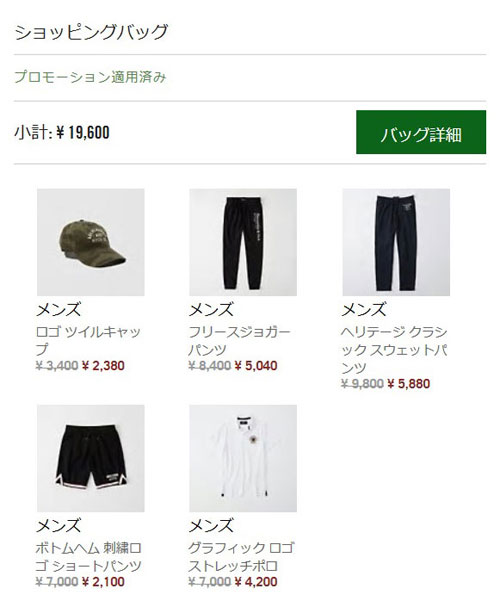
Task: Open the black fleece jogger pants image
Action: point(243,242)
